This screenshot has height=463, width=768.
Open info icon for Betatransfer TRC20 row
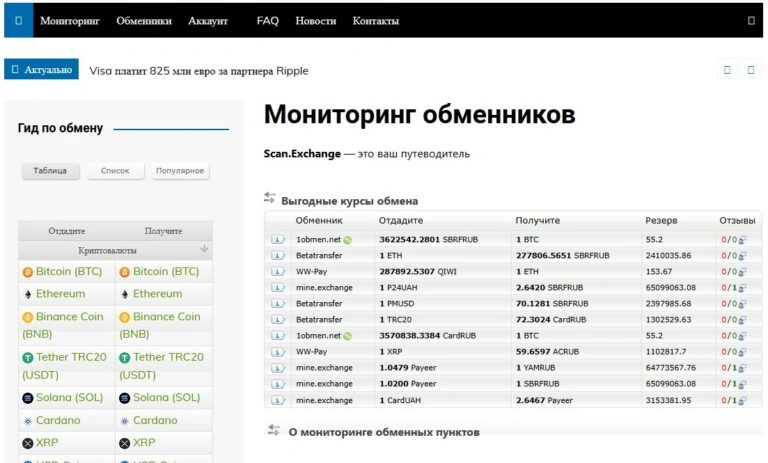[x=278, y=319]
